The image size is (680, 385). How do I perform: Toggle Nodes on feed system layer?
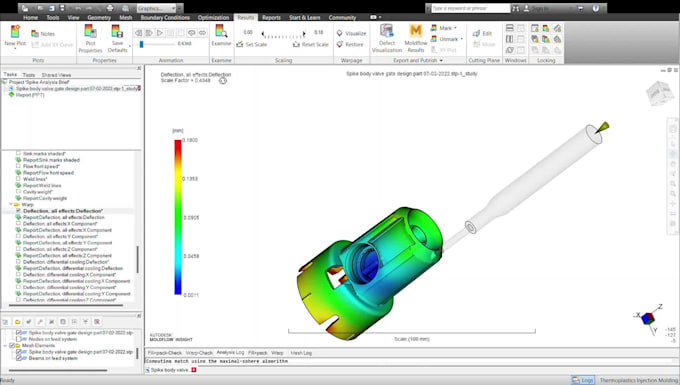[x=19, y=339]
